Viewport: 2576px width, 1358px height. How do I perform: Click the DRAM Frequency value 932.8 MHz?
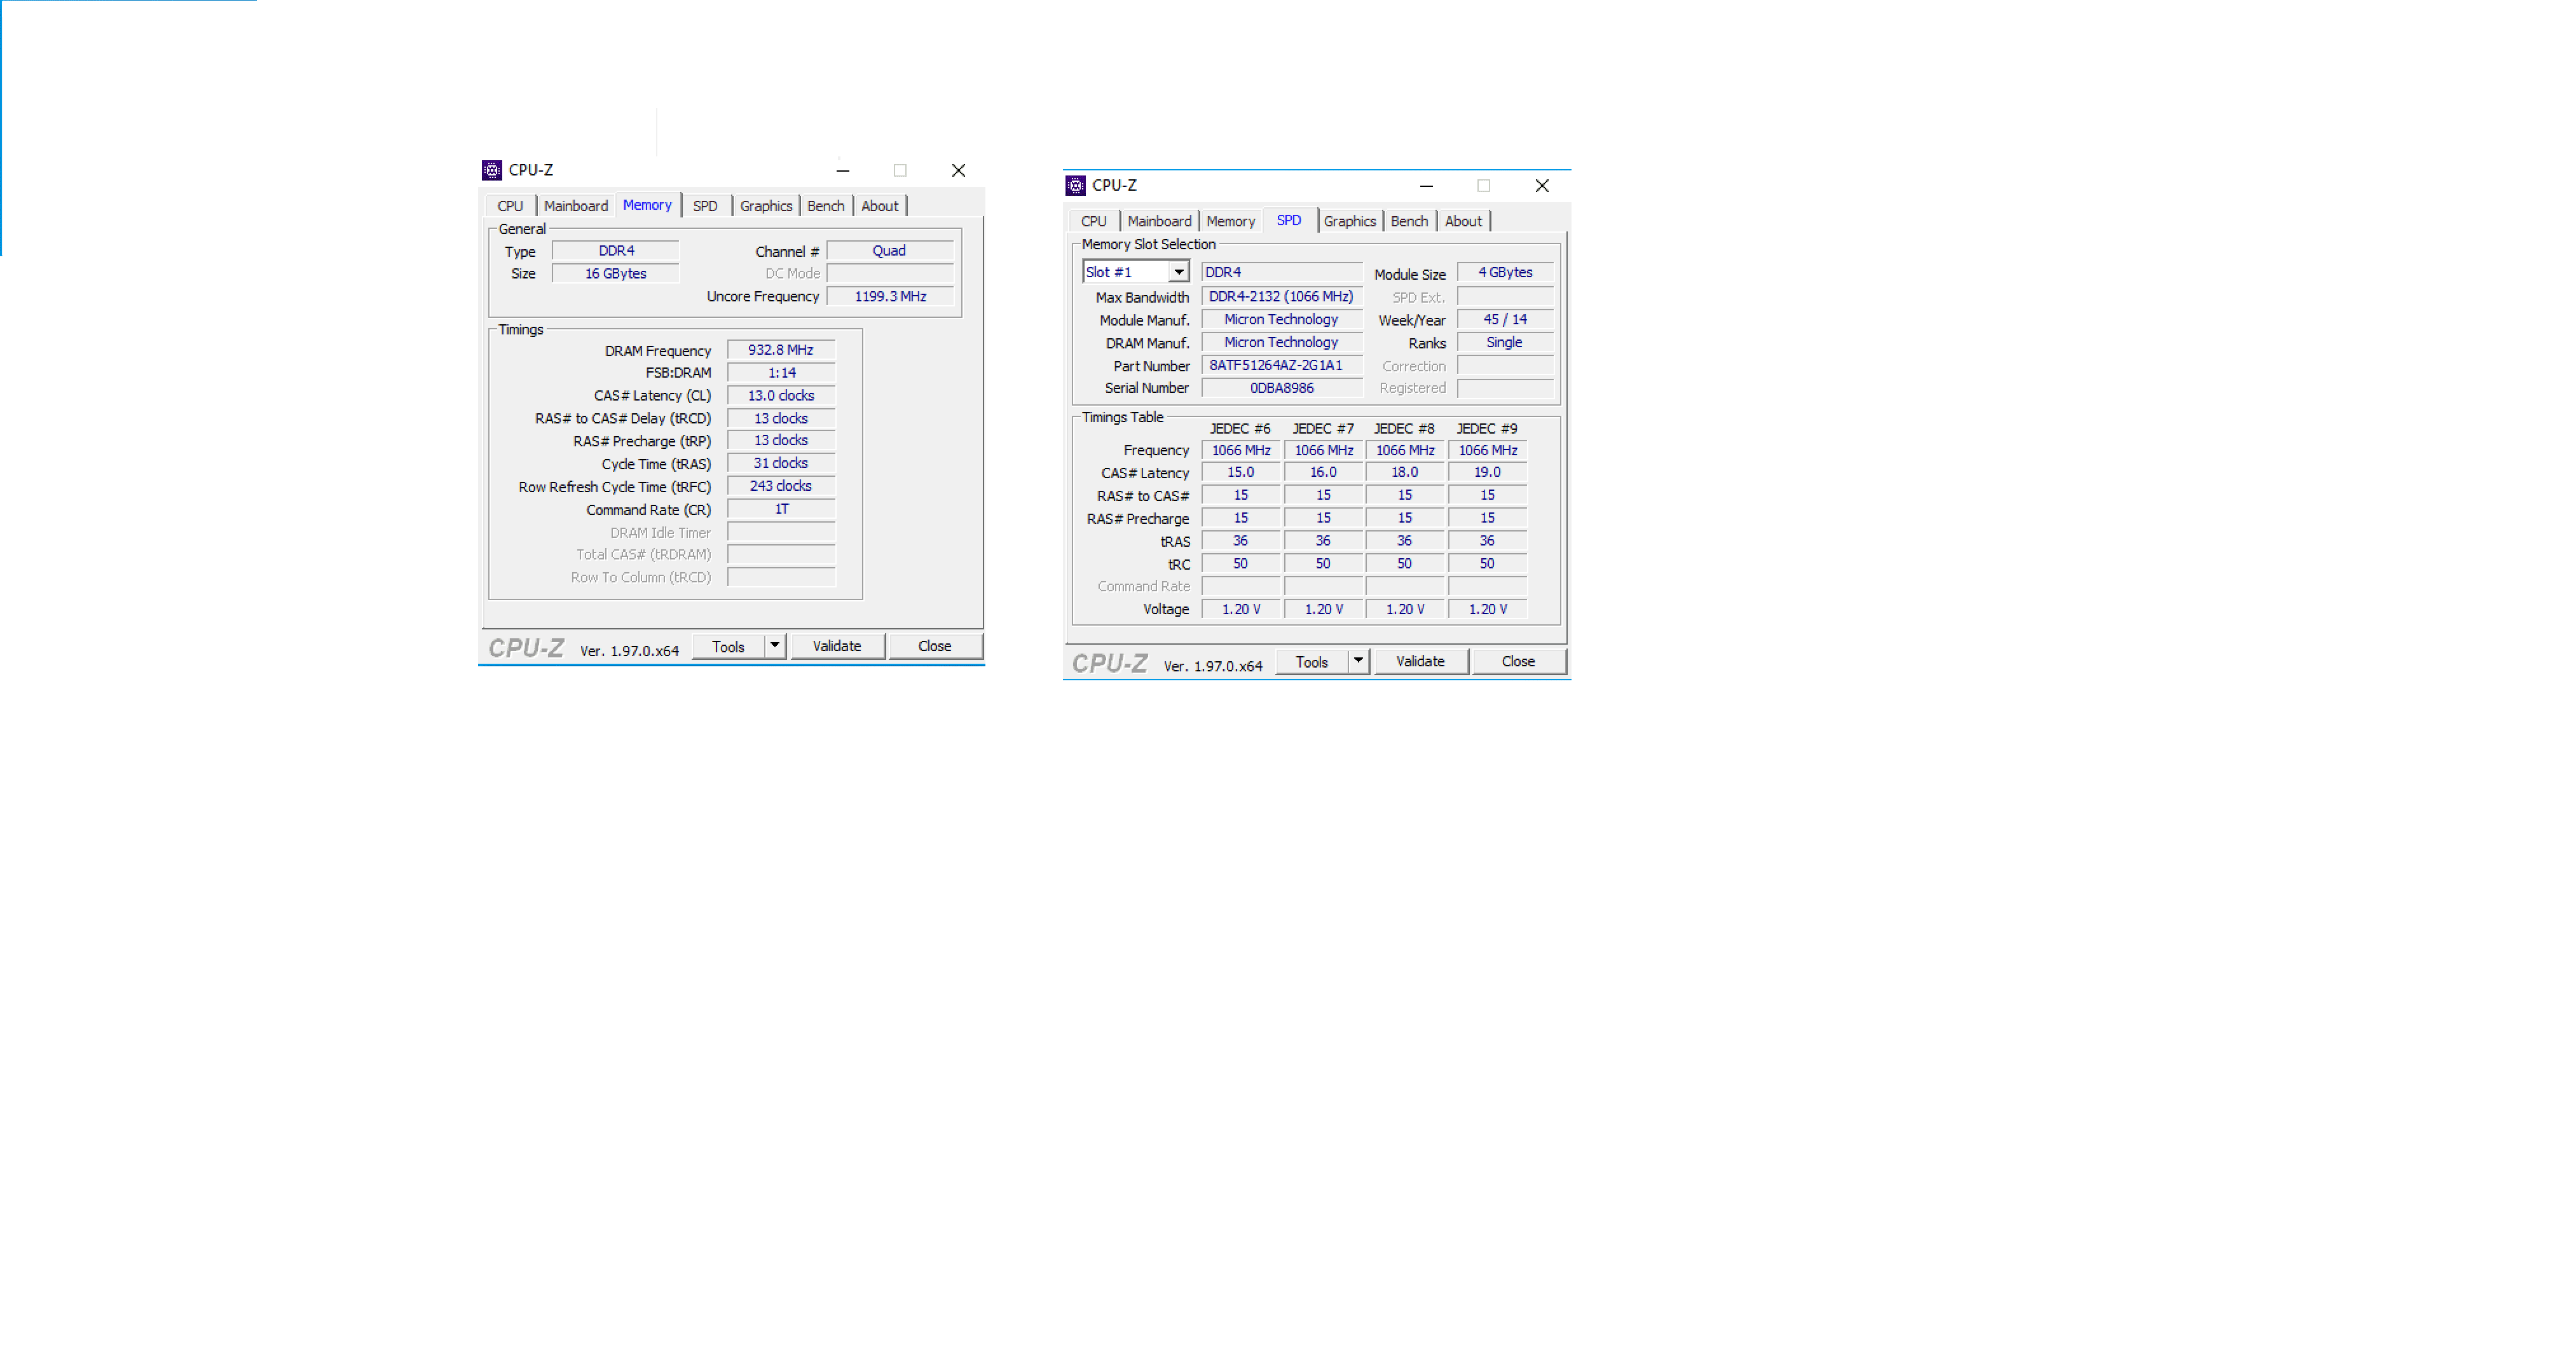click(x=781, y=350)
